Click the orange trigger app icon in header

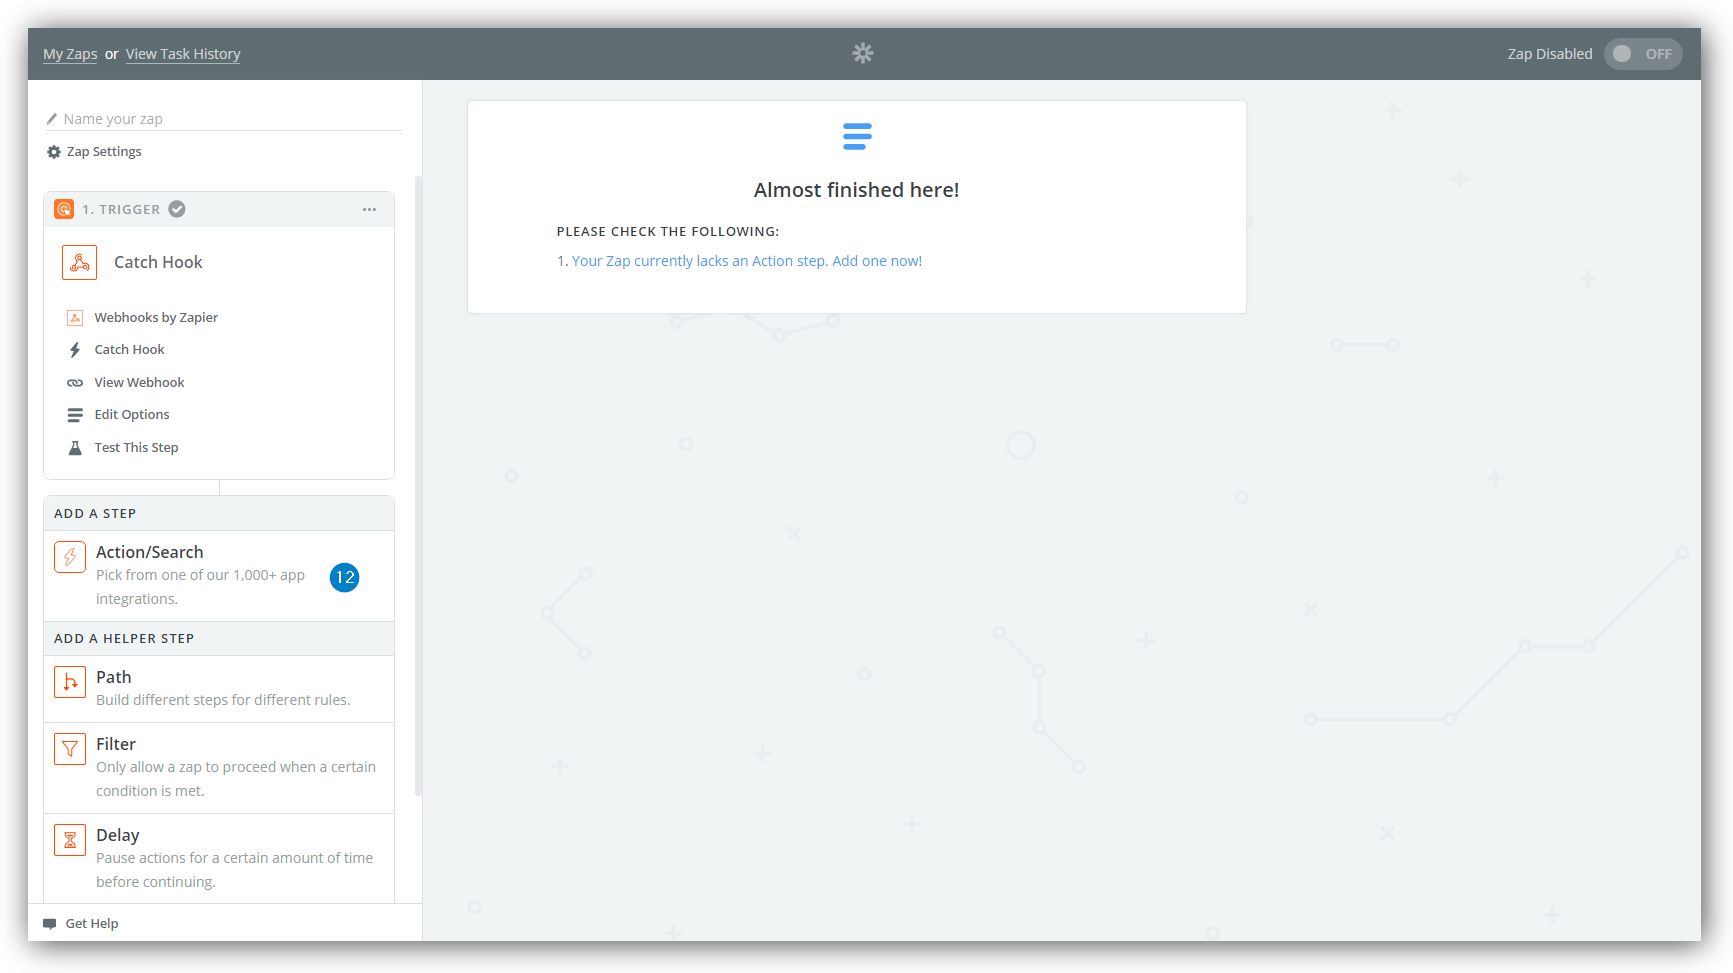(x=64, y=209)
